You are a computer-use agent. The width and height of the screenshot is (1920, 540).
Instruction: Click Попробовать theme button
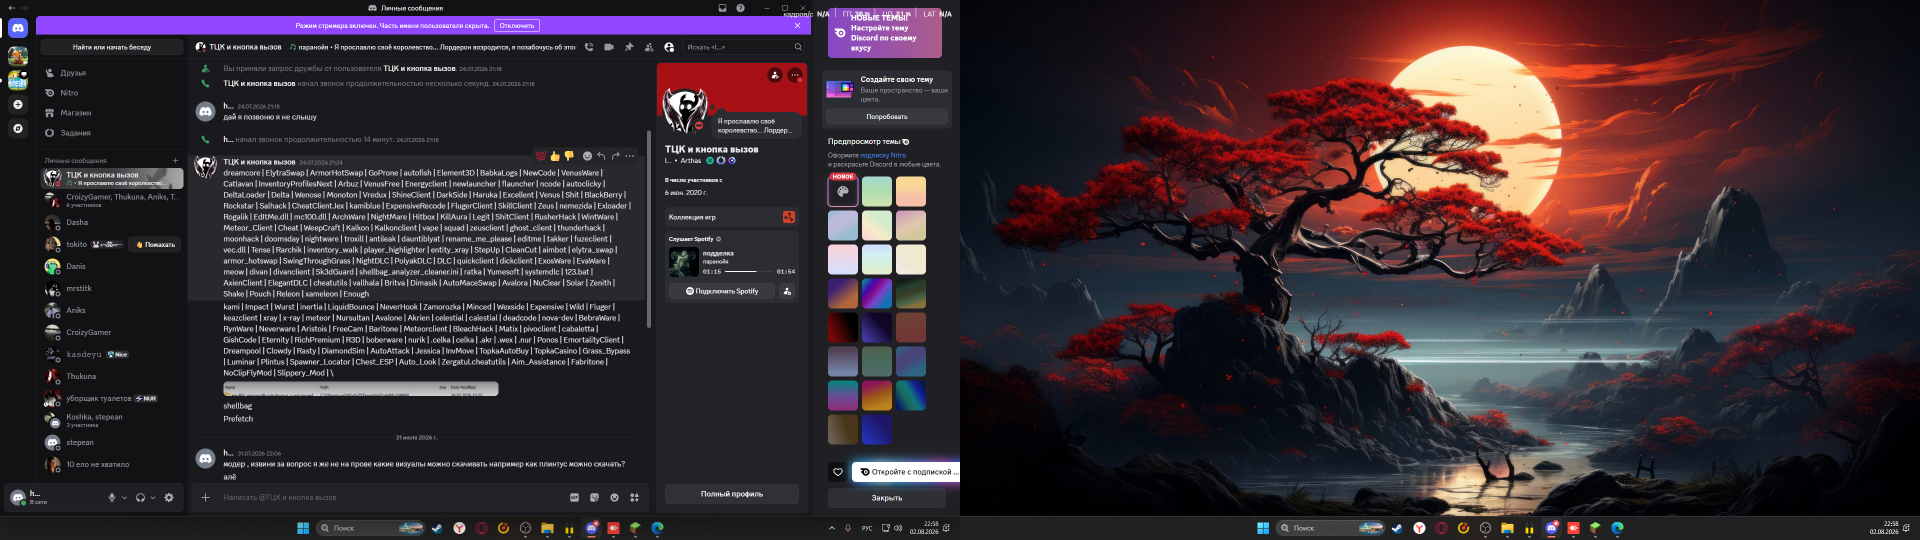click(887, 117)
